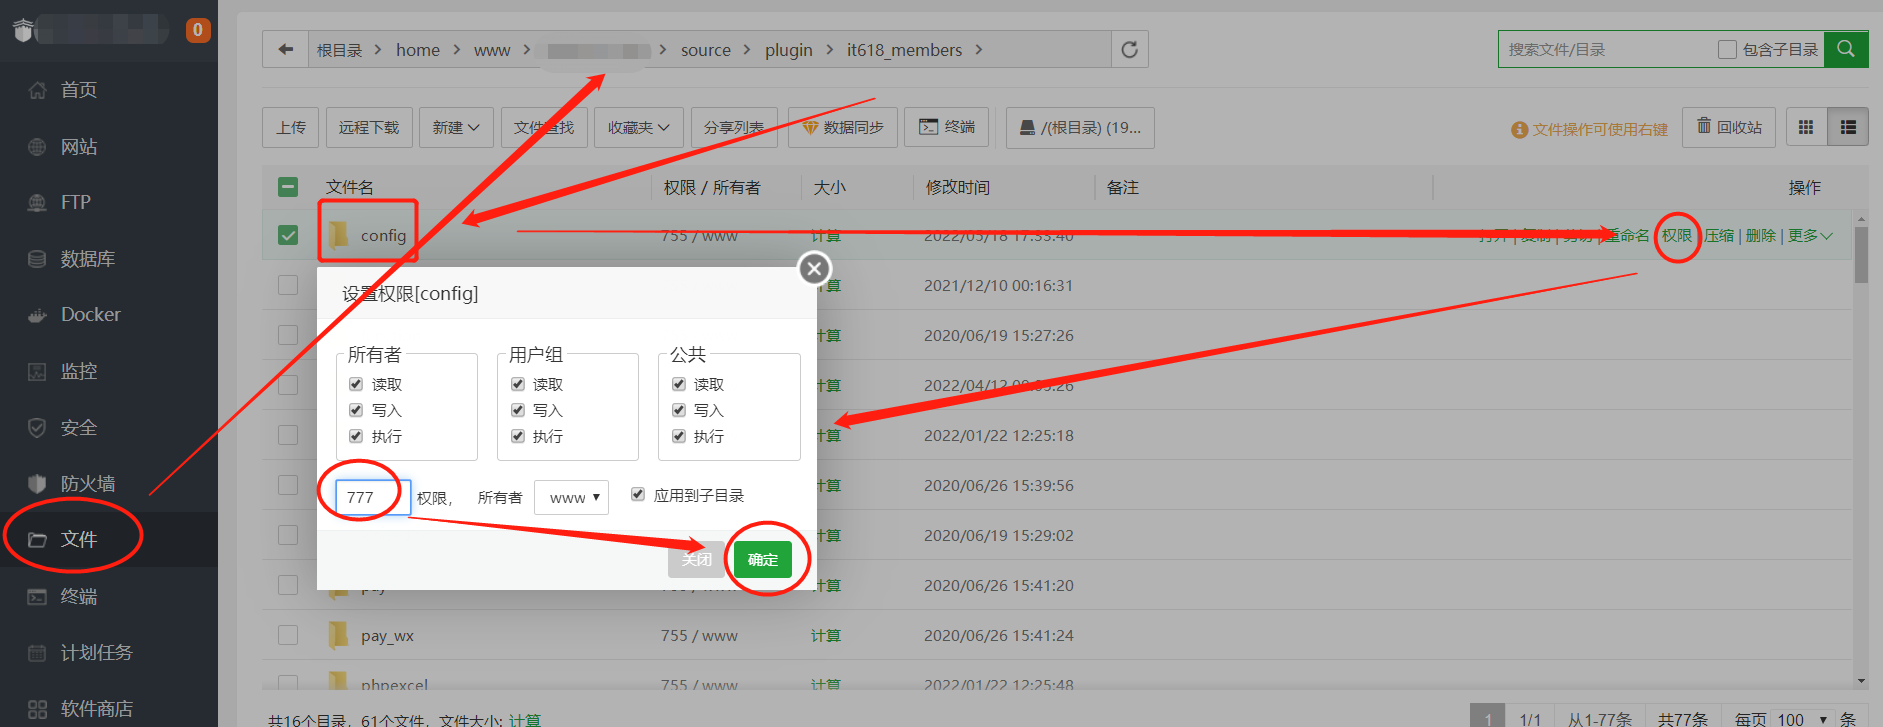The width and height of the screenshot is (1883, 727).
Task: Click the pay_wx folder icon
Action: pyautogui.click(x=339, y=635)
